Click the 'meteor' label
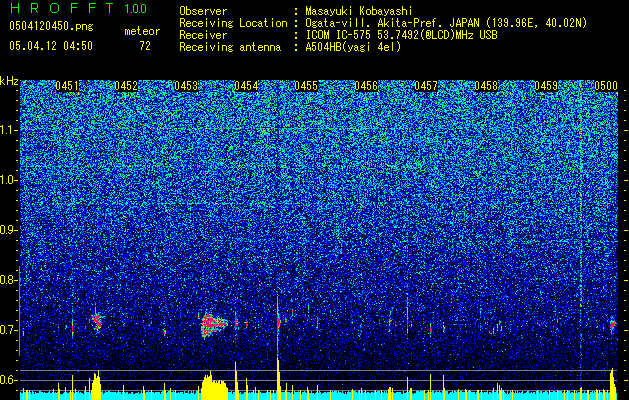The image size is (629, 400). 142,31
